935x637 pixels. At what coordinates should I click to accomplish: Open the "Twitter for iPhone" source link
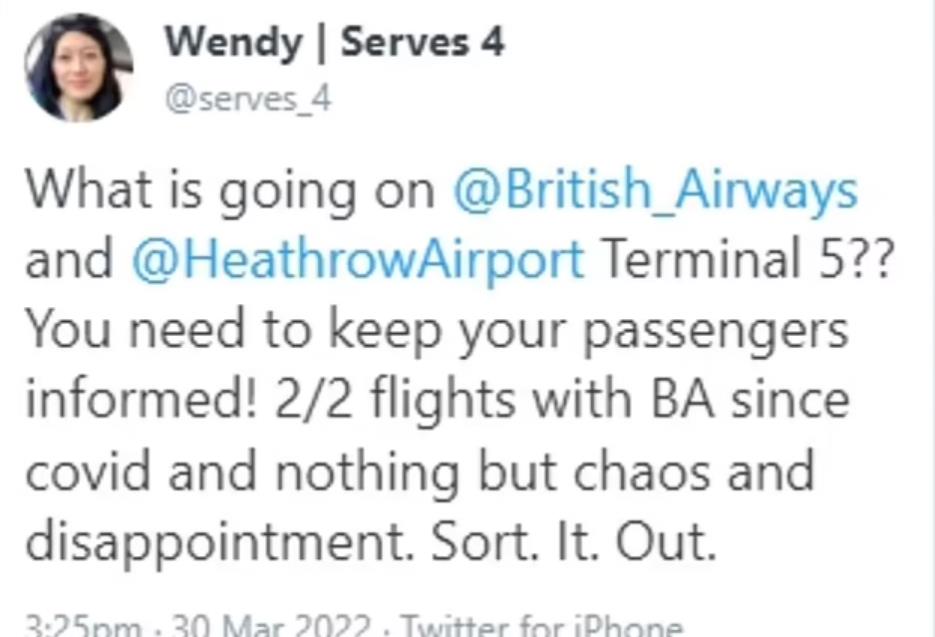541,628
